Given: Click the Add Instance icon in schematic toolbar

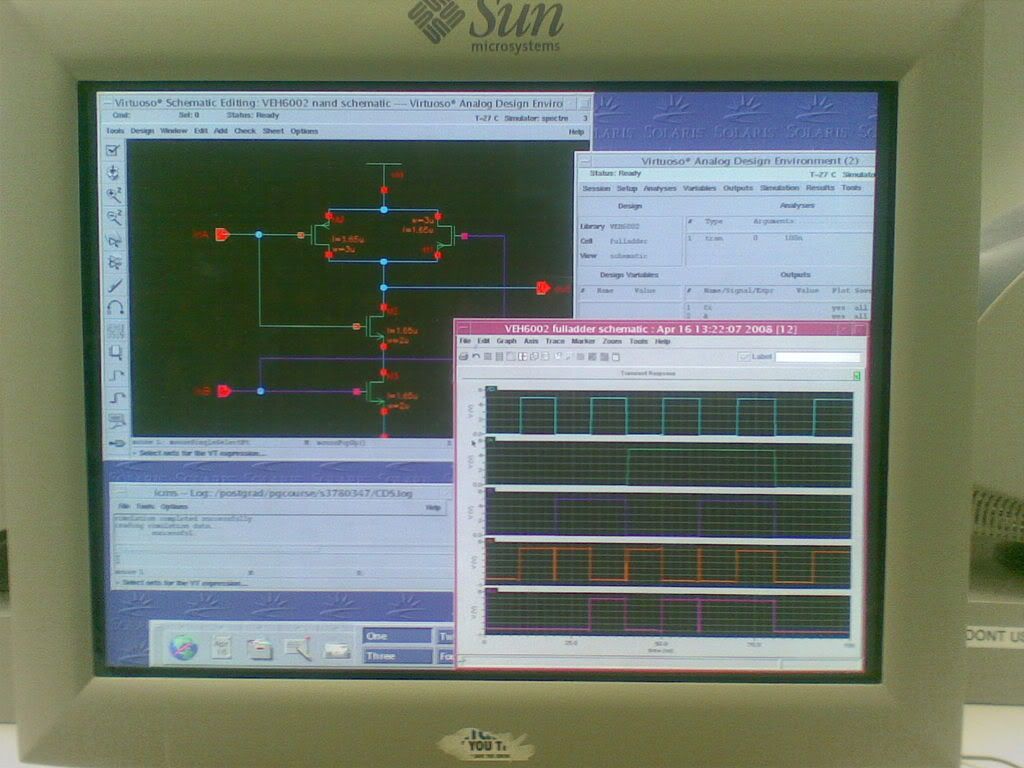Looking at the screenshot, I should (116, 353).
